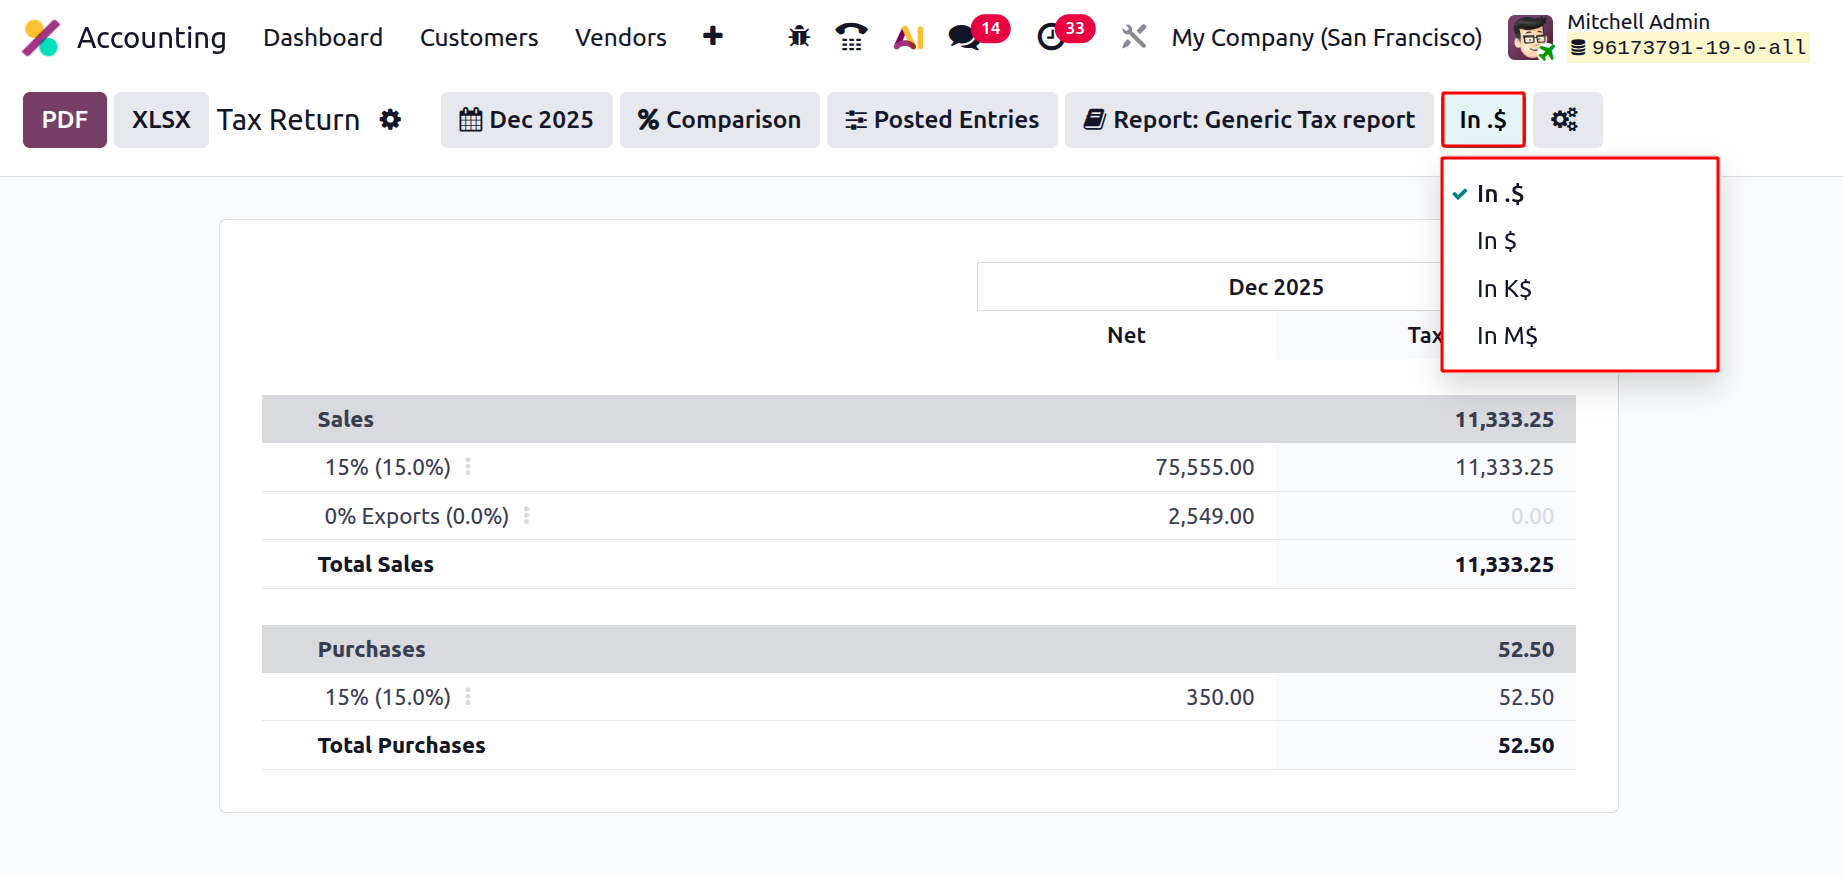Open the Vendors menu
Viewport: 1843px width, 876px height.
click(621, 37)
